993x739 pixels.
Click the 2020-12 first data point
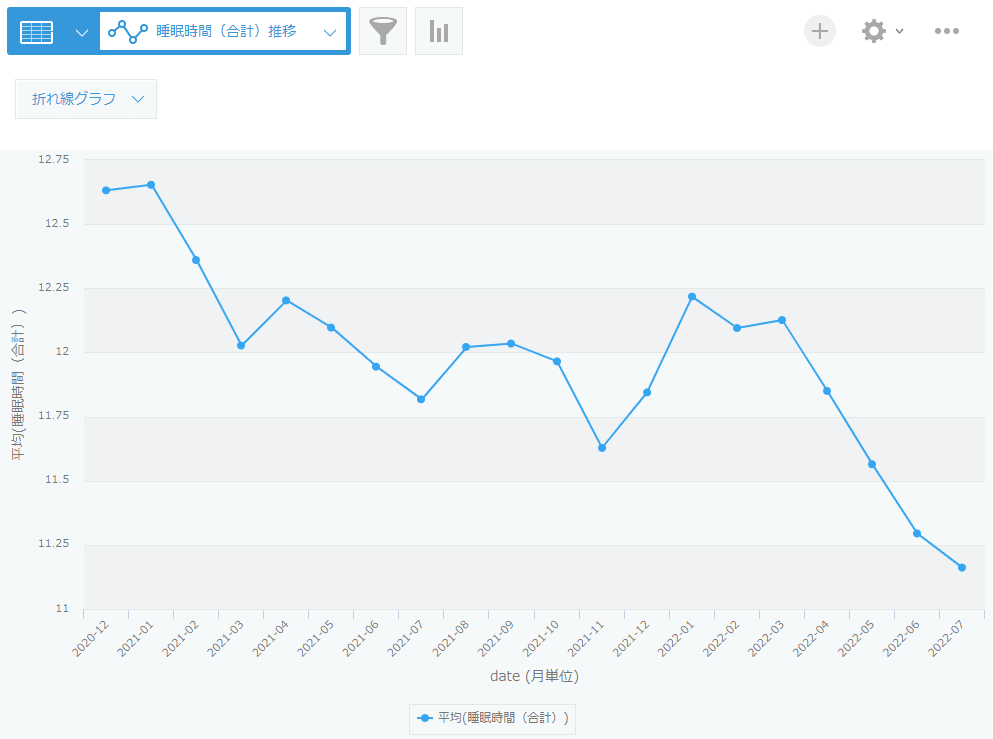pyautogui.click(x=106, y=190)
